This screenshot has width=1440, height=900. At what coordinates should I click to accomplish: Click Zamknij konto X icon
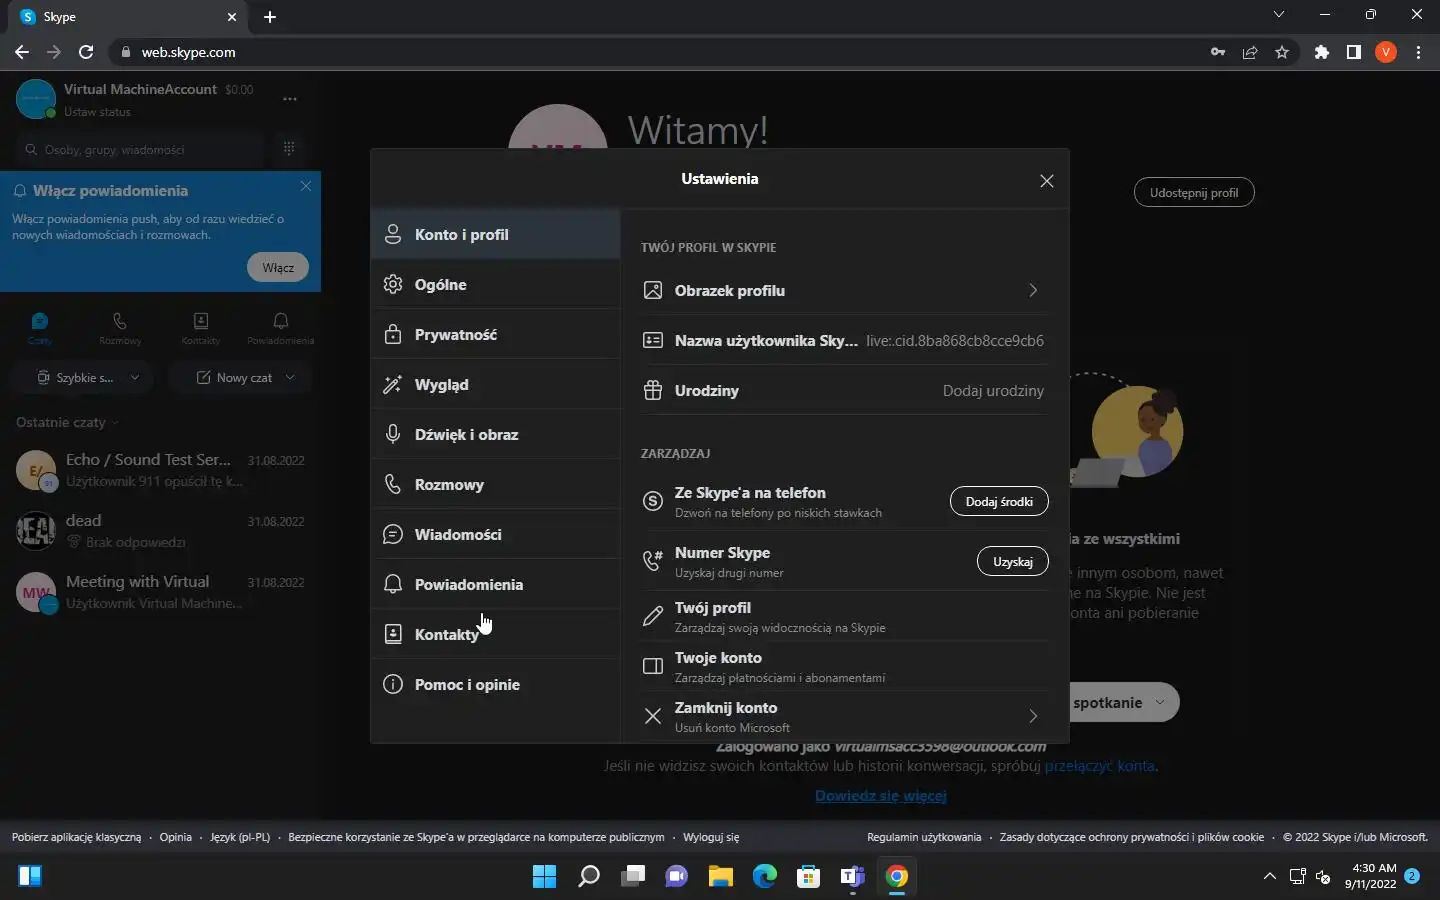653,716
